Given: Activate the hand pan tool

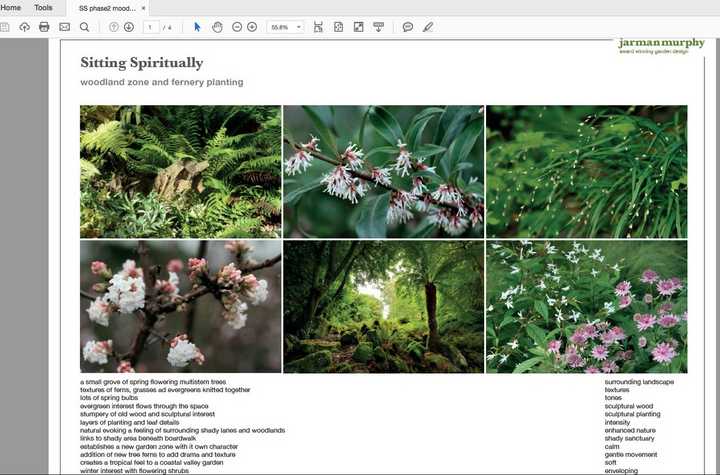Looking at the screenshot, I should click(x=217, y=27).
